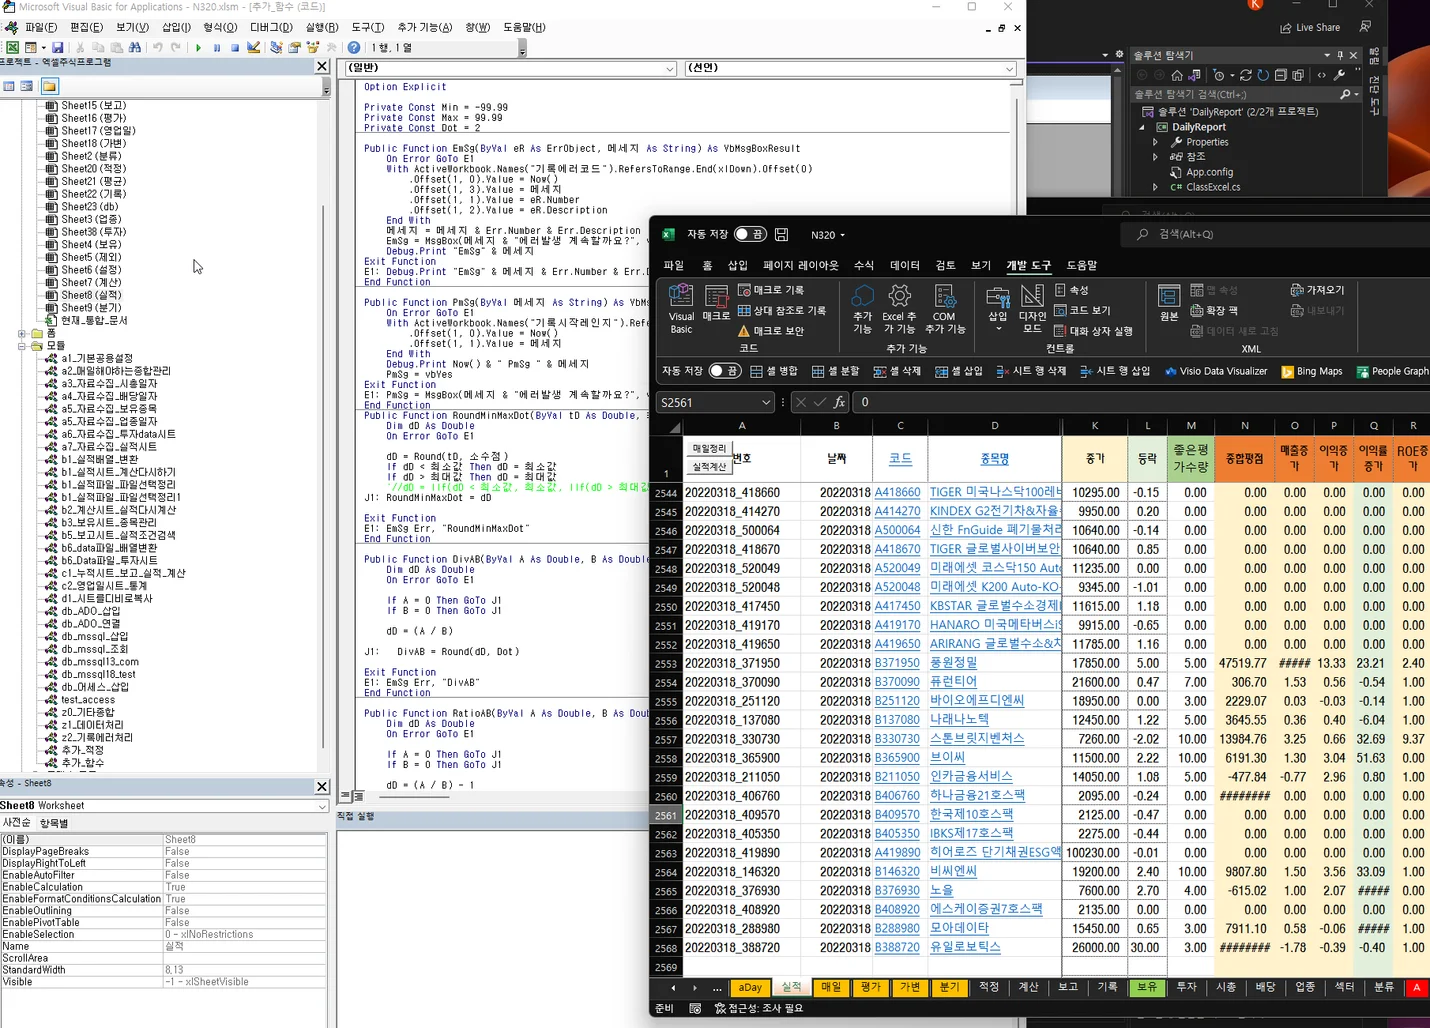
Task: Click the Visual Basic ribbon button in Excel
Action: (681, 309)
